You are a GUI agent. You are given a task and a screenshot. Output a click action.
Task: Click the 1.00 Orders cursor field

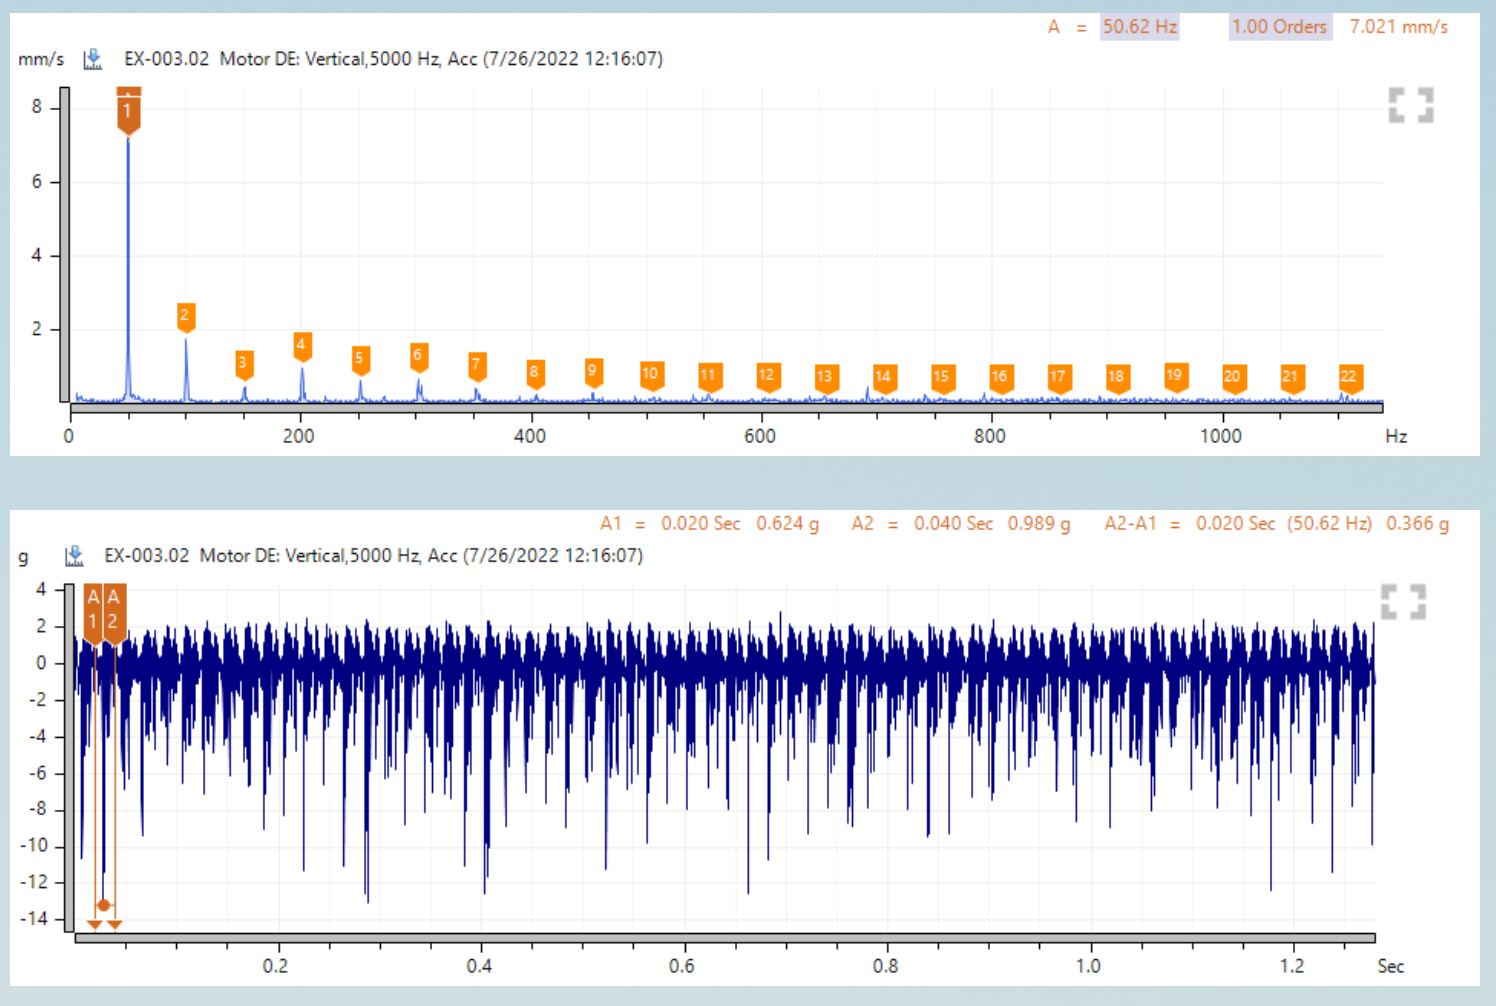tap(1280, 27)
